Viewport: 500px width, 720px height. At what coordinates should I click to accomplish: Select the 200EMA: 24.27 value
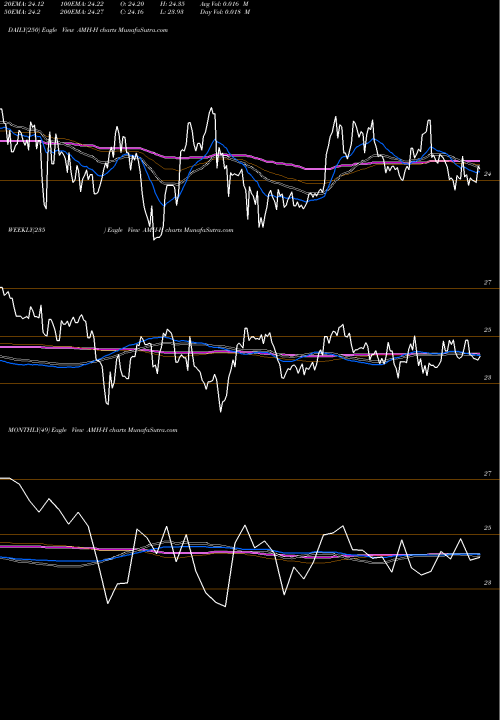[84, 11]
